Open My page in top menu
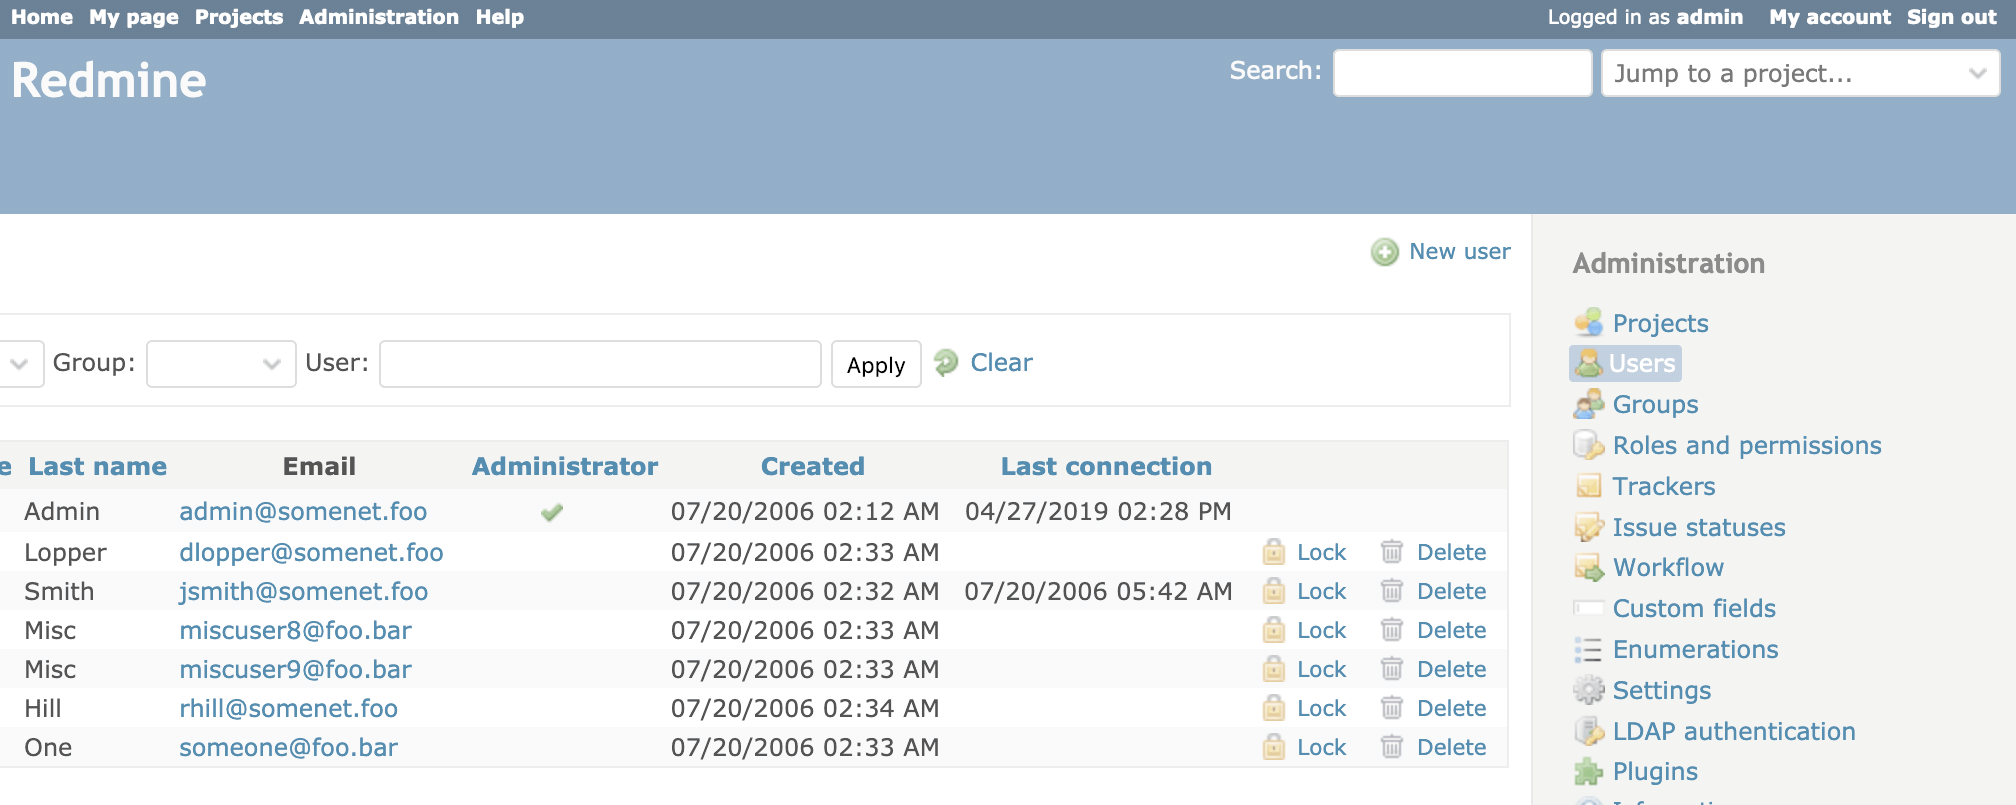 pyautogui.click(x=134, y=17)
